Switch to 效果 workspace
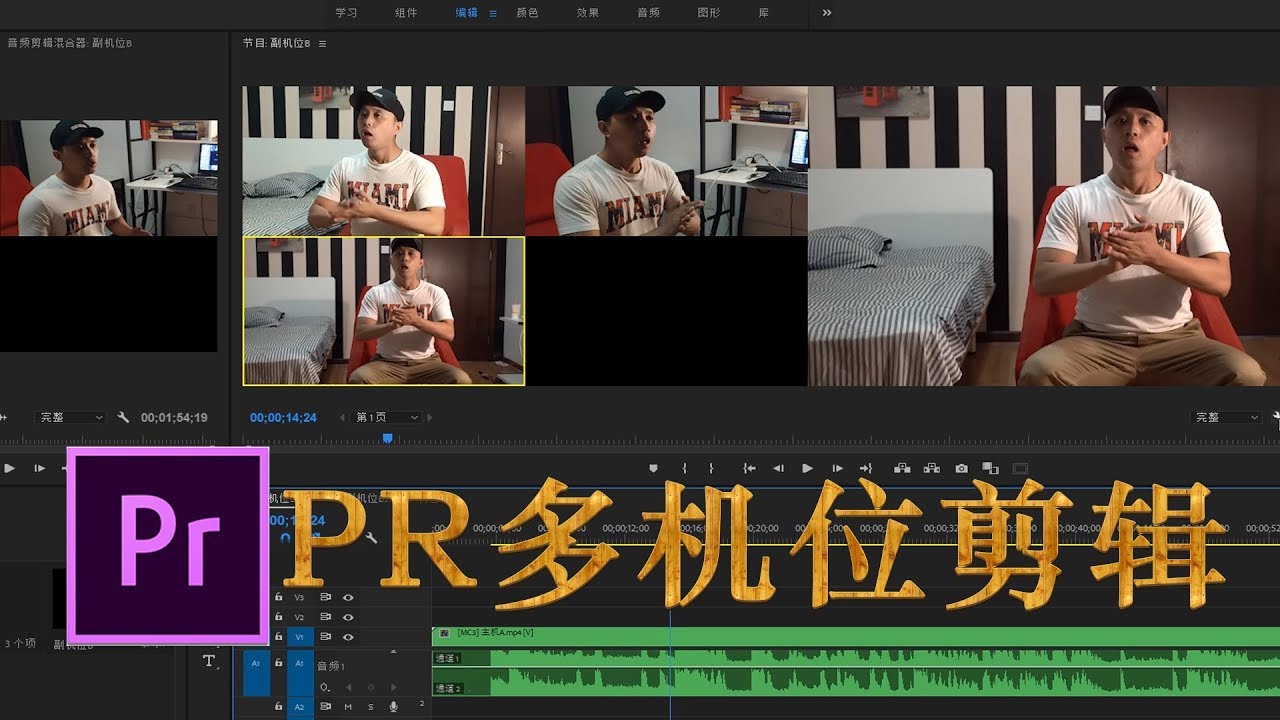This screenshot has height=720, width=1280. [x=588, y=13]
